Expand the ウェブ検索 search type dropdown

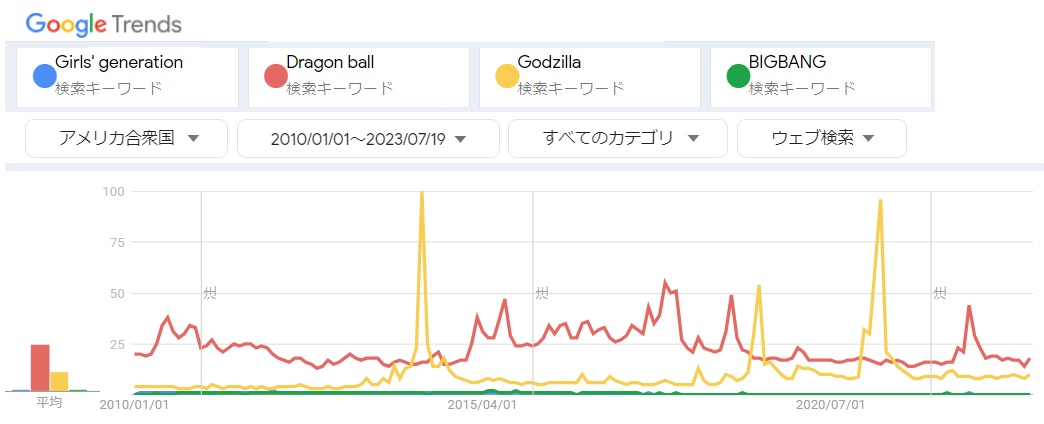[821, 139]
